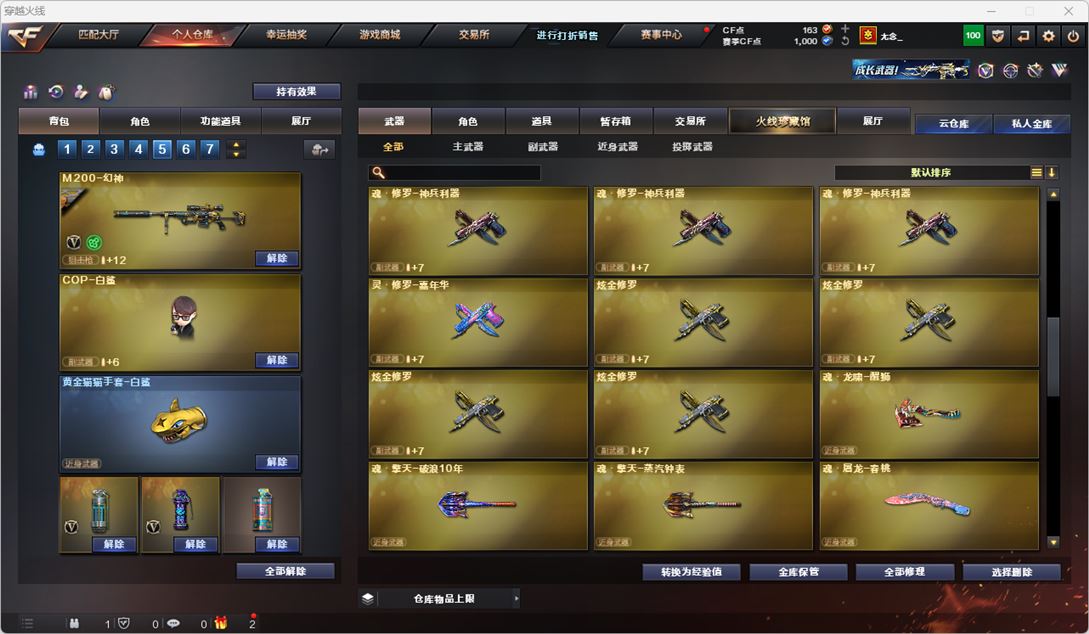
Task: Open the 幸运抽奖 top menu
Action: click(x=286, y=35)
